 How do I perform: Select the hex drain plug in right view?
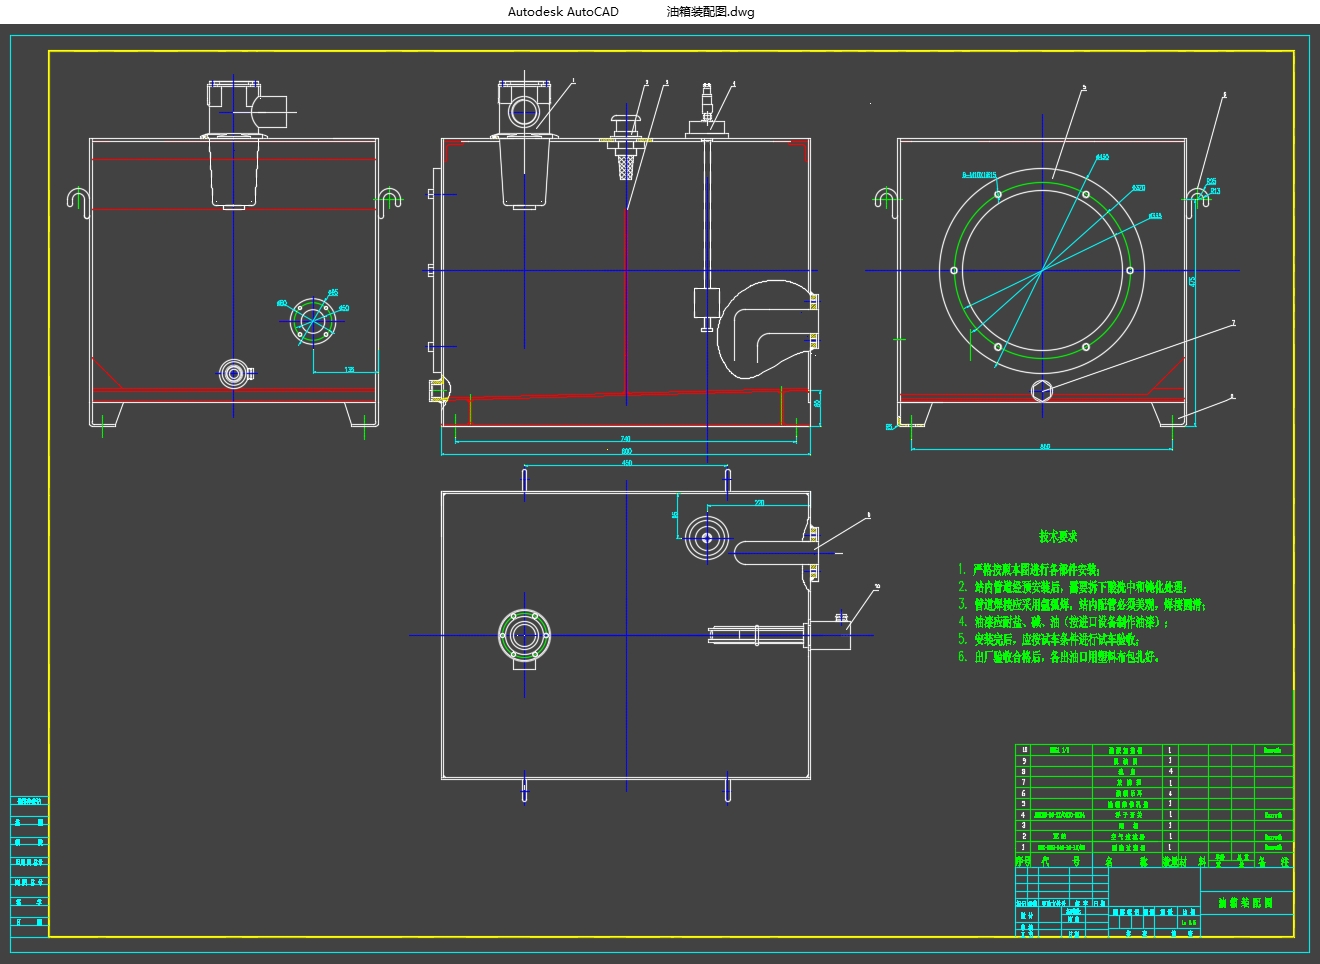pyautogui.click(x=1041, y=391)
